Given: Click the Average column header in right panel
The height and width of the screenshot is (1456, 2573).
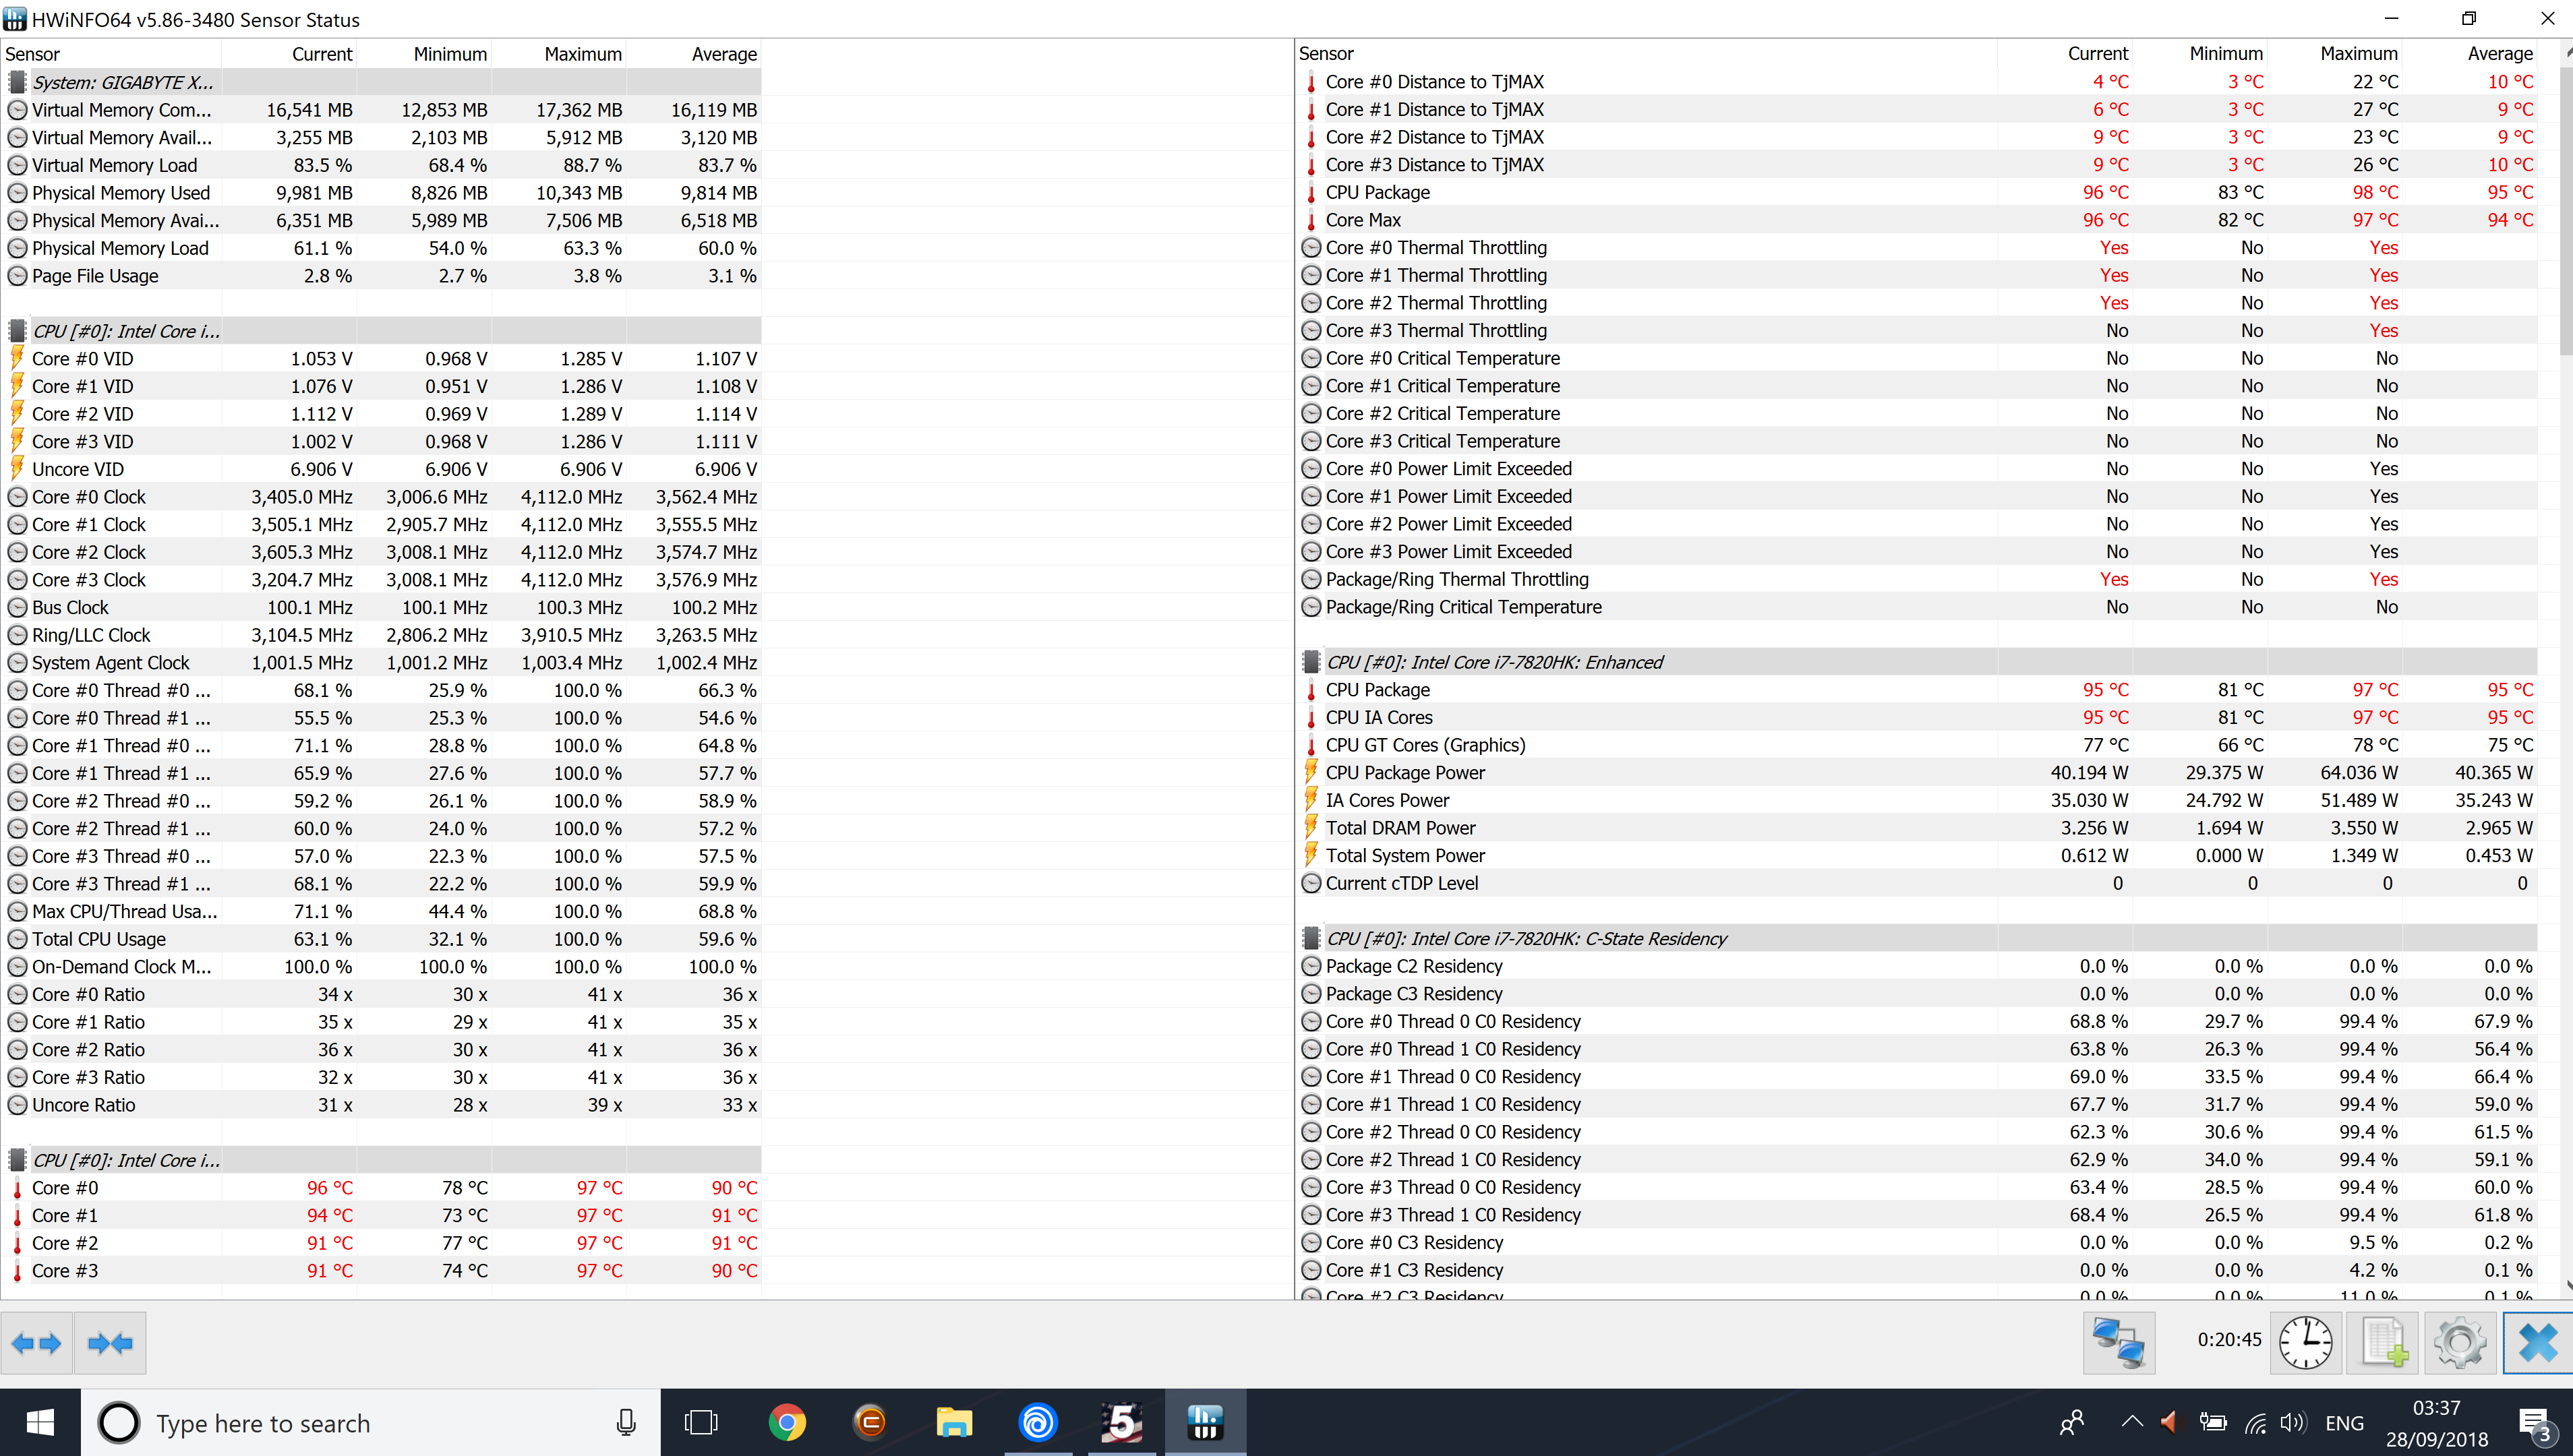Looking at the screenshot, I should 2499,54.
